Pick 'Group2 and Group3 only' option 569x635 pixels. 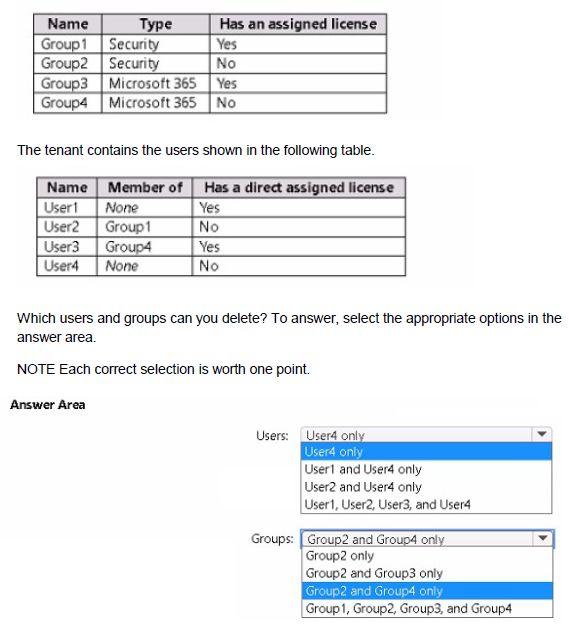(x=427, y=573)
